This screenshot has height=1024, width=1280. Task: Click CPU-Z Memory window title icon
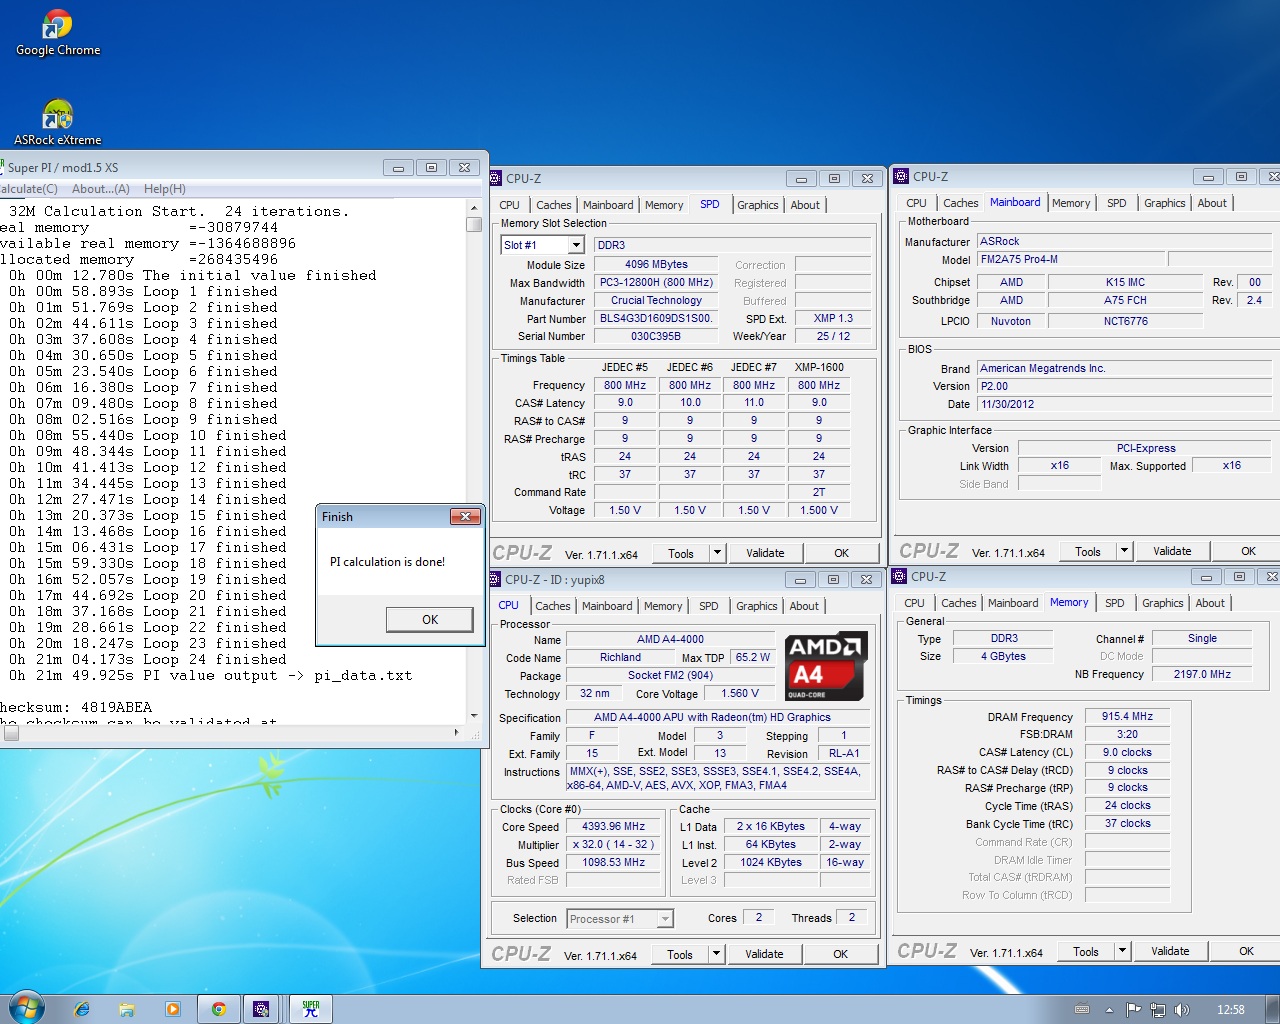pos(899,576)
